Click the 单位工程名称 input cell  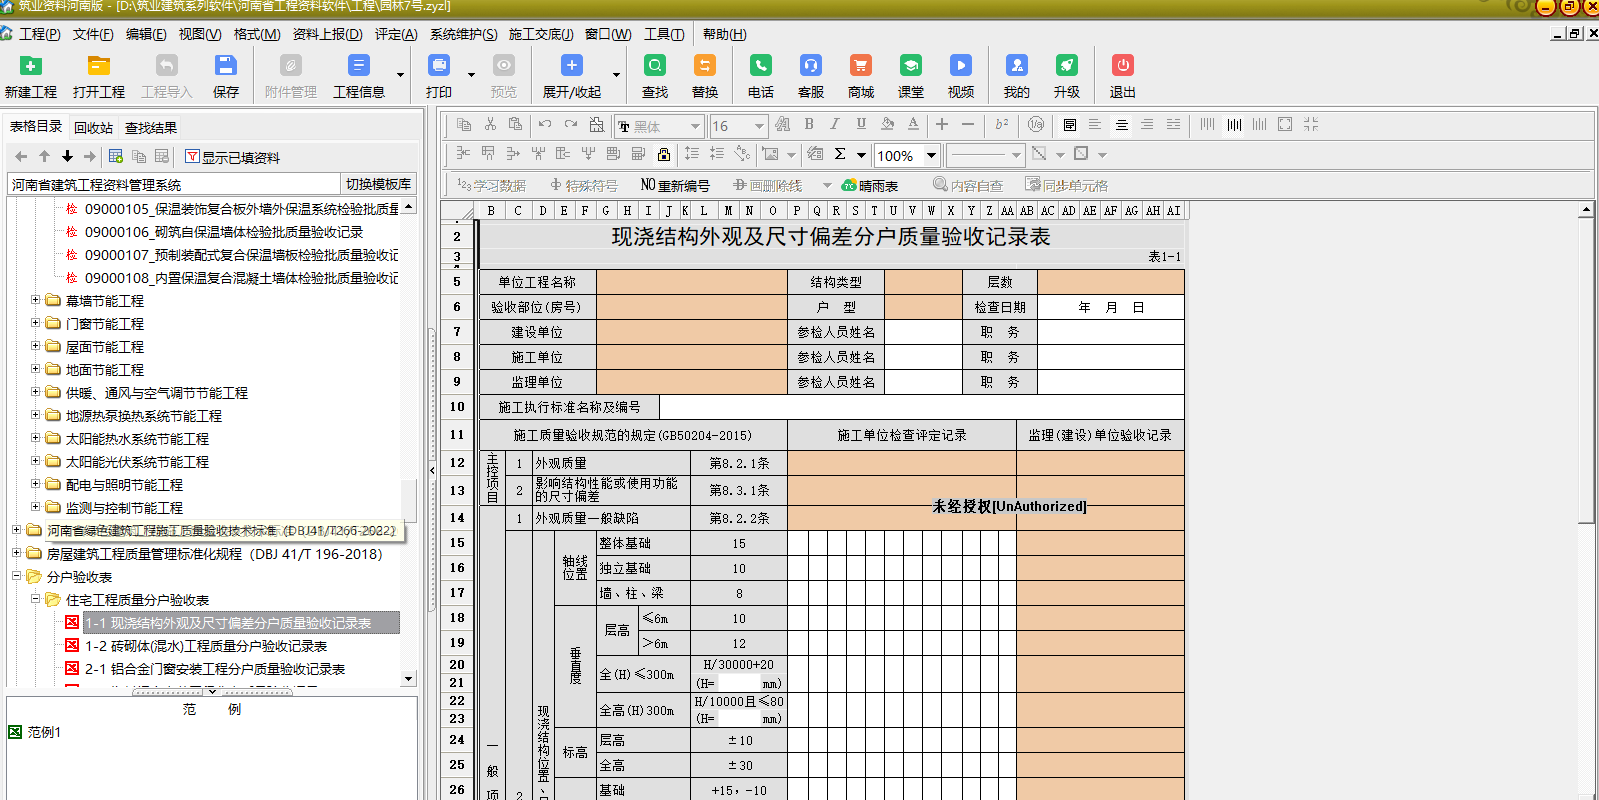[691, 282]
